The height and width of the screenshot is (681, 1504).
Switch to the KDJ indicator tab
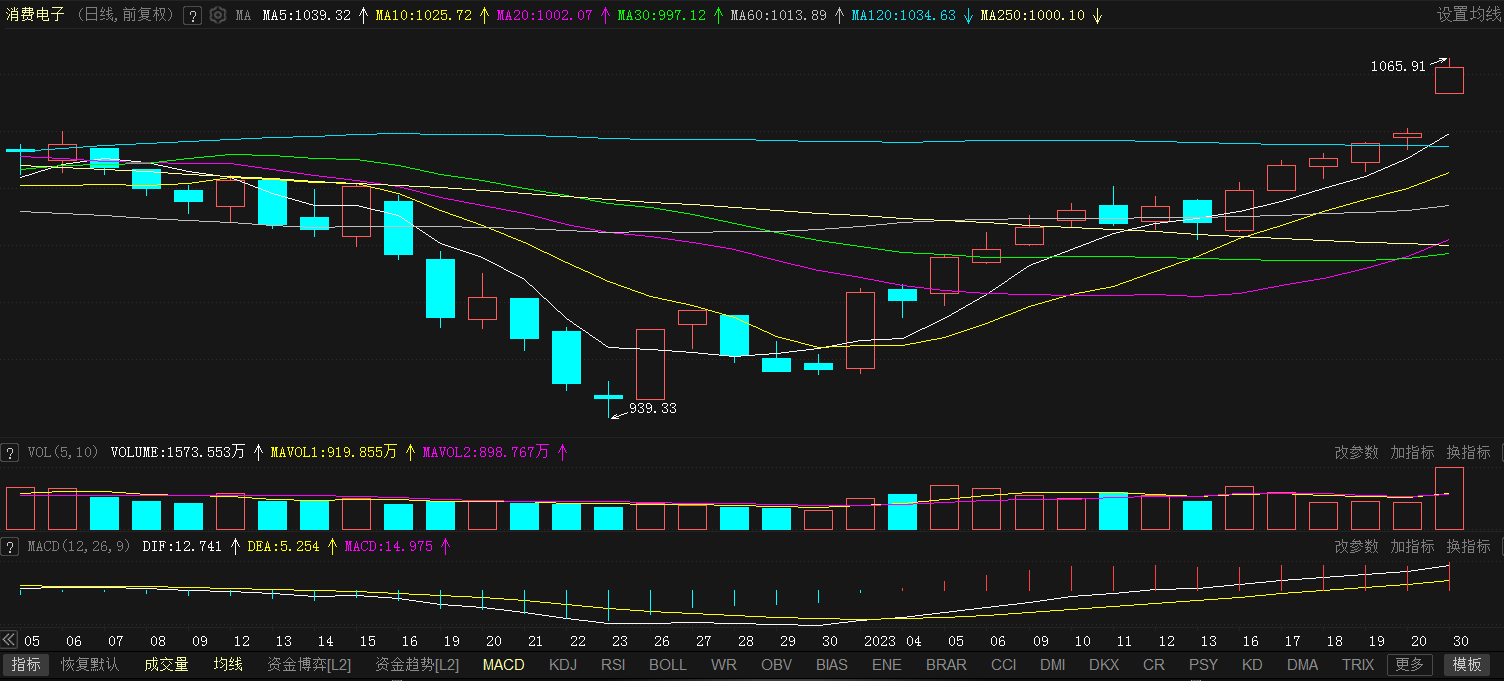563,665
